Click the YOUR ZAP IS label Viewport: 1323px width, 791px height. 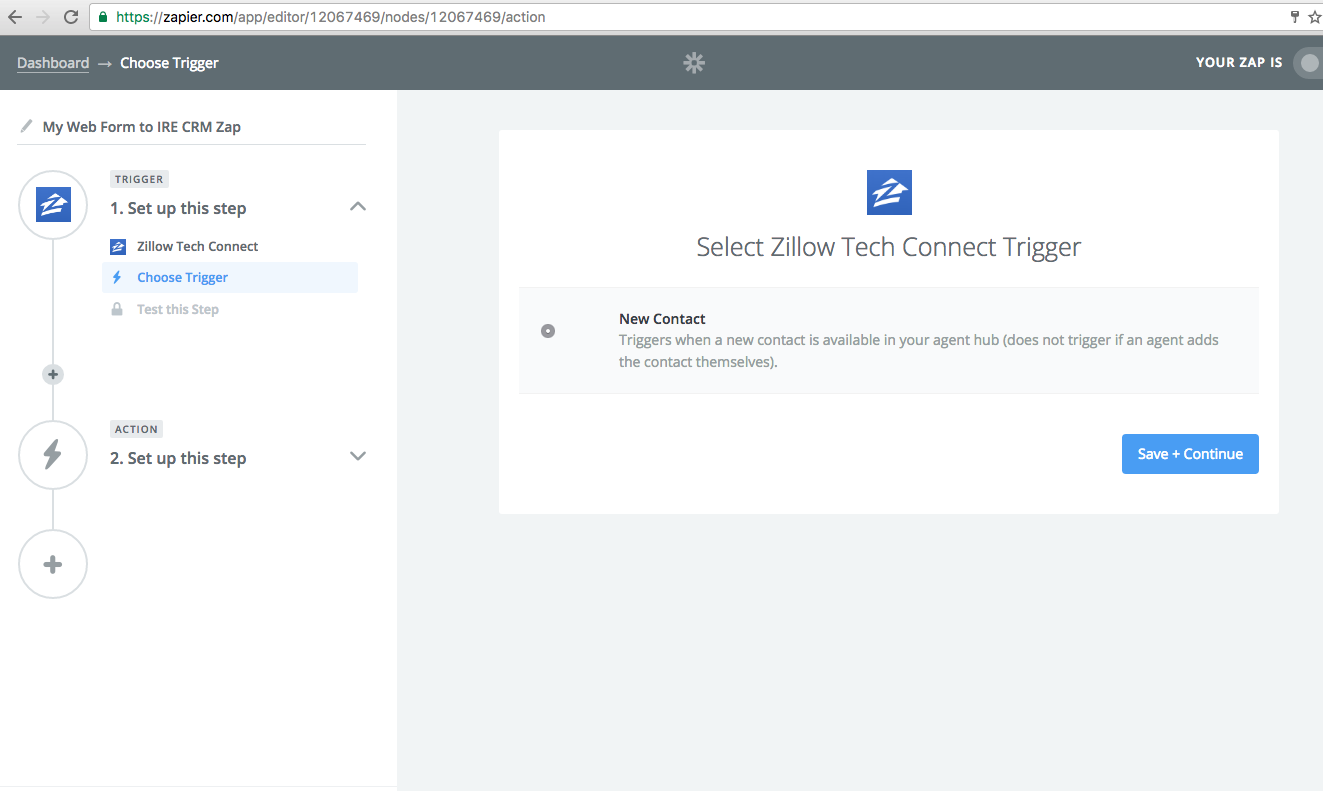click(1239, 62)
